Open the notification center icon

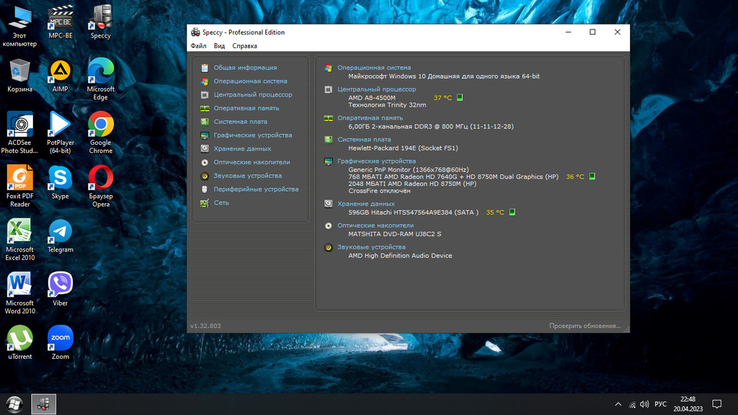click(716, 404)
